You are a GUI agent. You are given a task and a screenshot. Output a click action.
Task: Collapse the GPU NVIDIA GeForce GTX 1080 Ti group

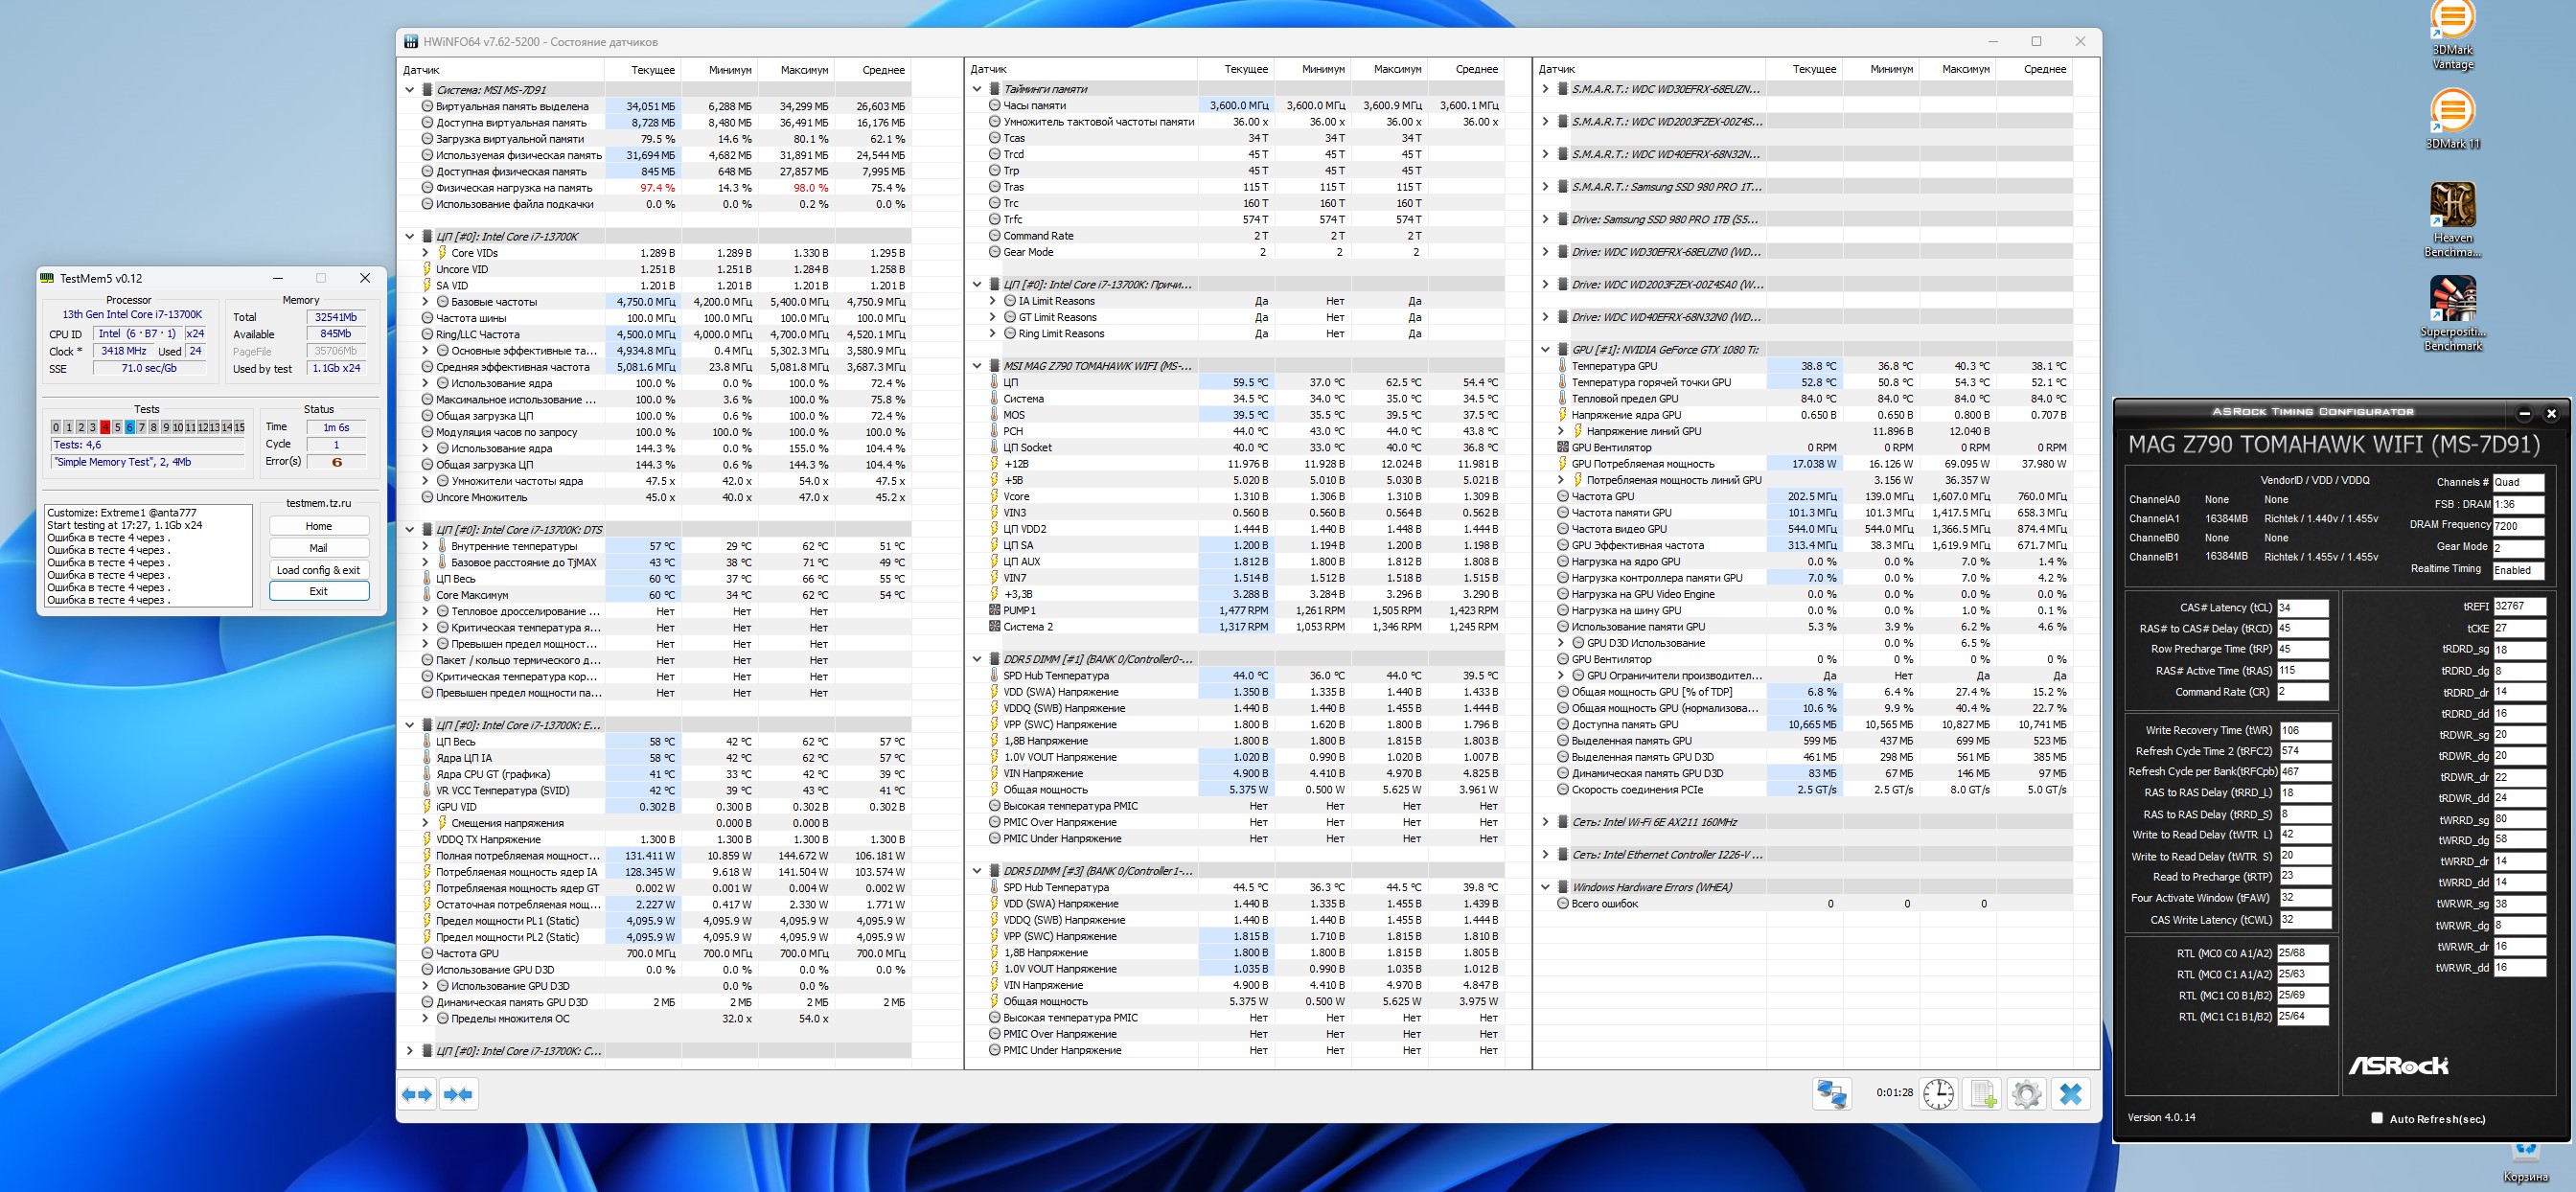coord(1545,350)
